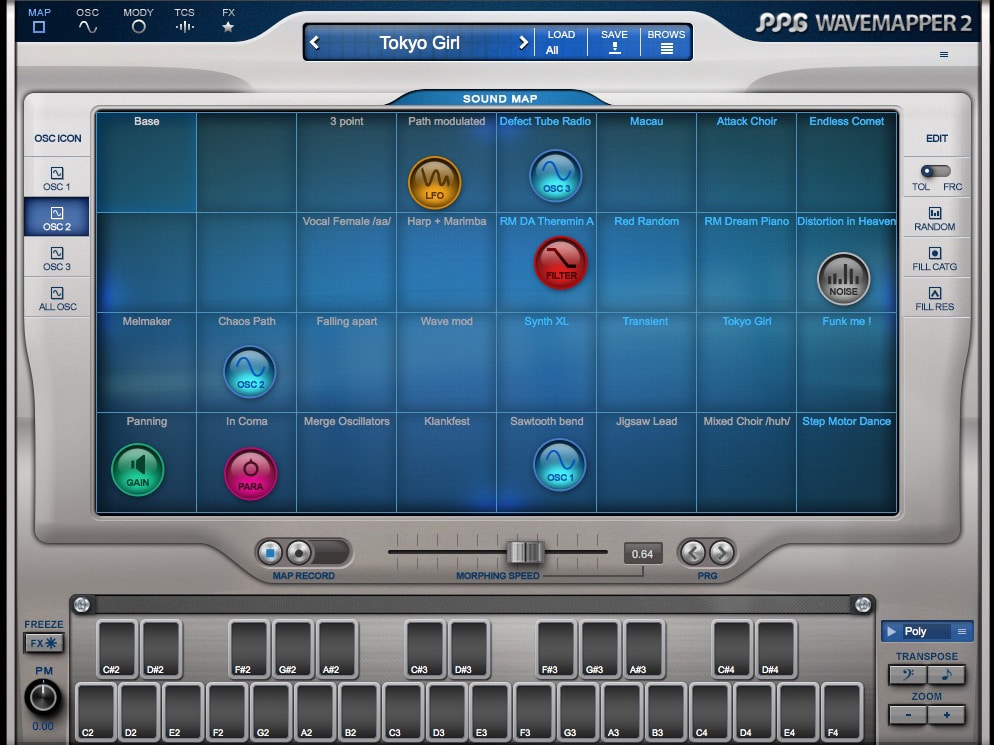The height and width of the screenshot is (745, 994).
Task: Open the hamburger menu below the logo
Action: [944, 55]
